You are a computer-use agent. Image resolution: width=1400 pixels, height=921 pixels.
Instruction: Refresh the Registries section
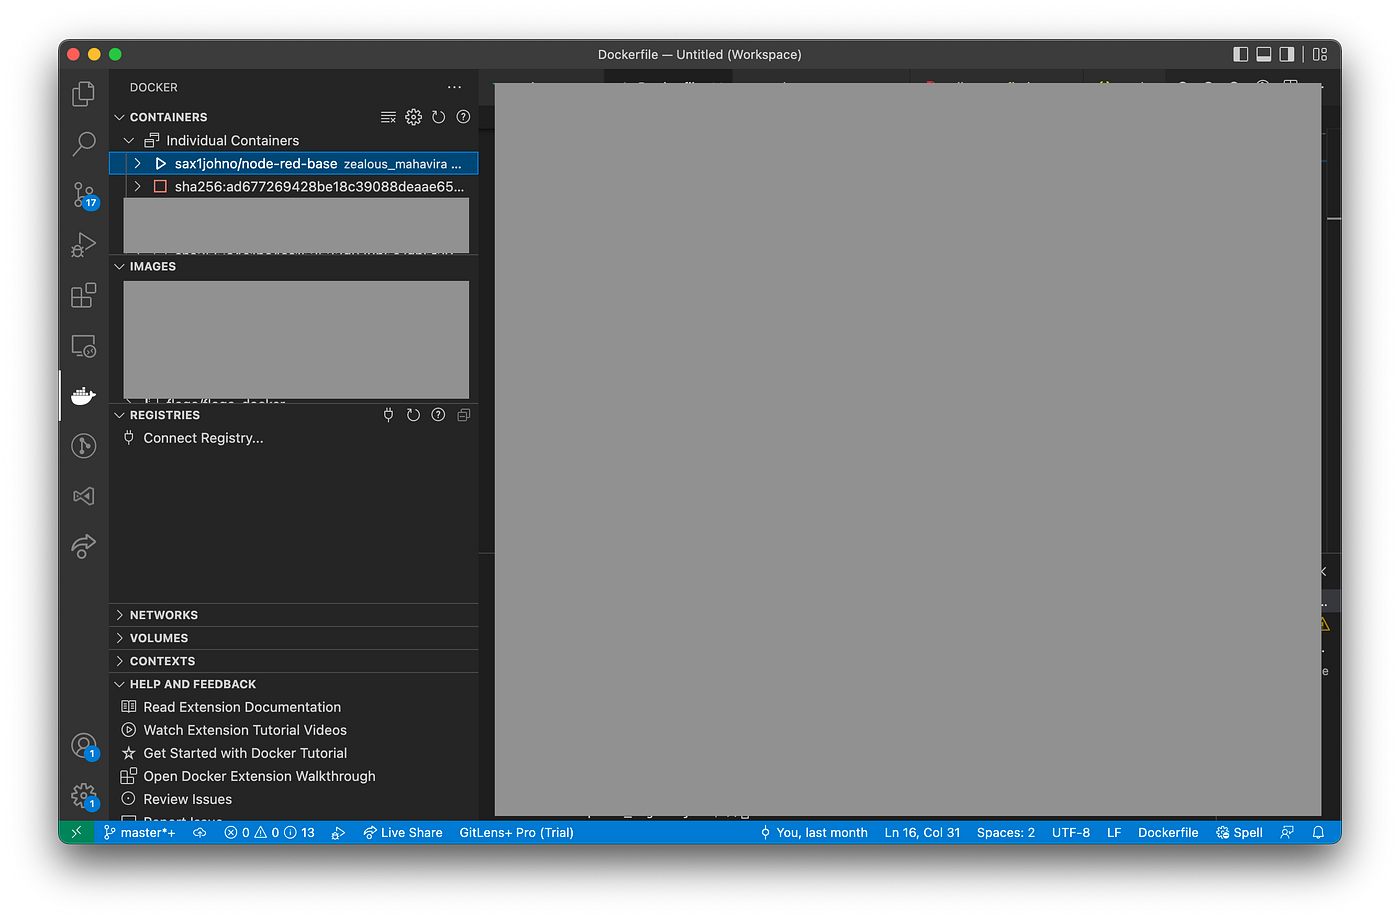coord(413,415)
